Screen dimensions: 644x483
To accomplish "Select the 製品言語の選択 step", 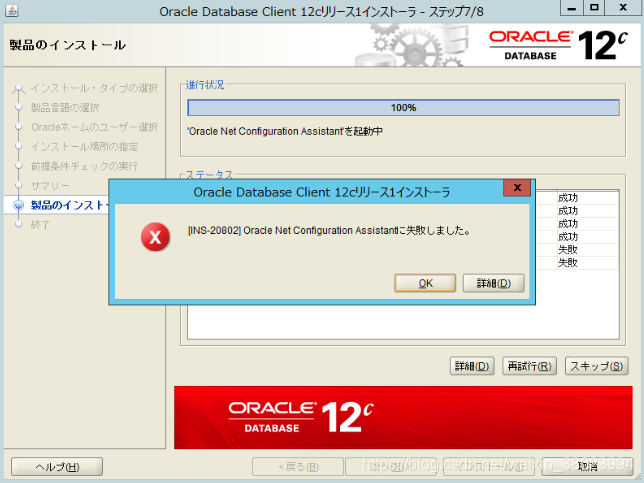I will click(65, 108).
